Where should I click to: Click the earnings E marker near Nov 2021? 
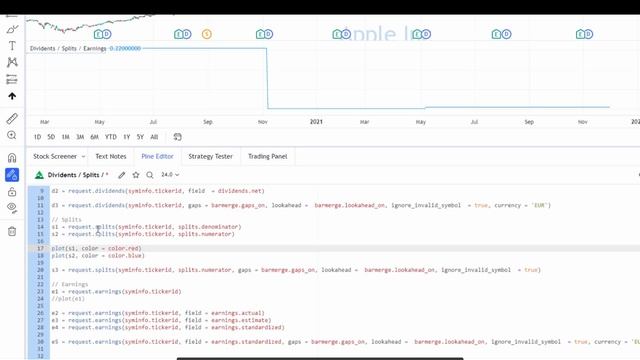coord(580,34)
